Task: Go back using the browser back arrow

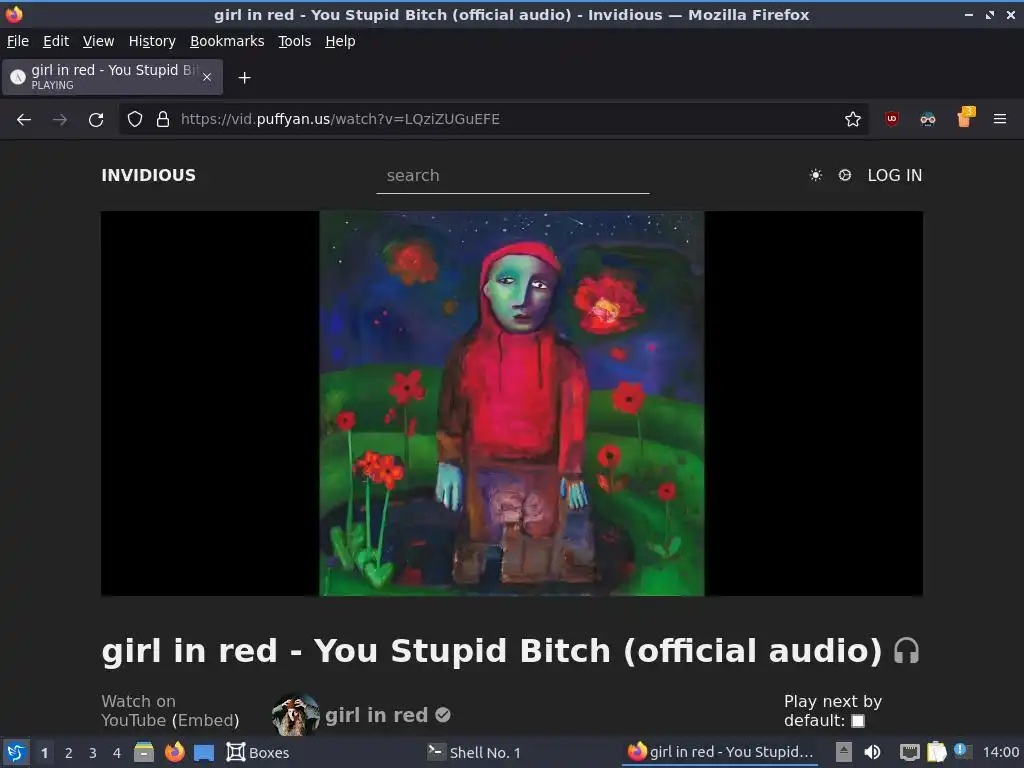Action: [x=24, y=120]
